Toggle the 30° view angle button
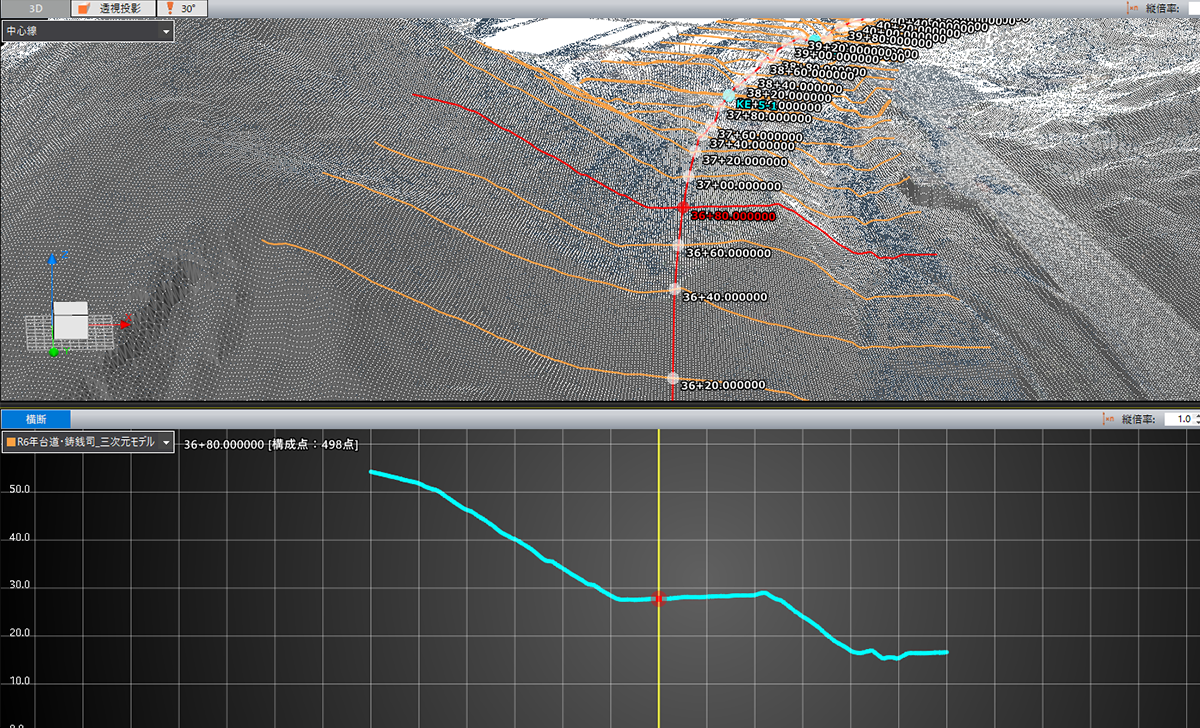Screen dimensions: 1200x728 click(x=187, y=8)
